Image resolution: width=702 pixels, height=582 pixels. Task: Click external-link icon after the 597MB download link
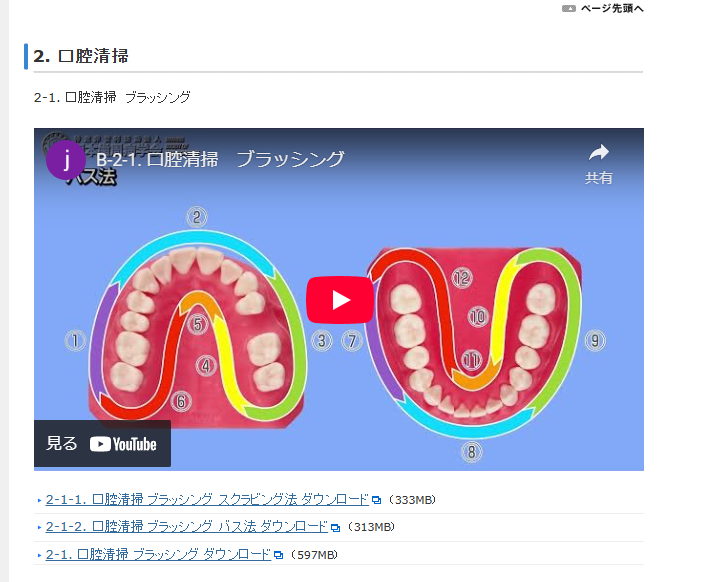click(x=278, y=556)
